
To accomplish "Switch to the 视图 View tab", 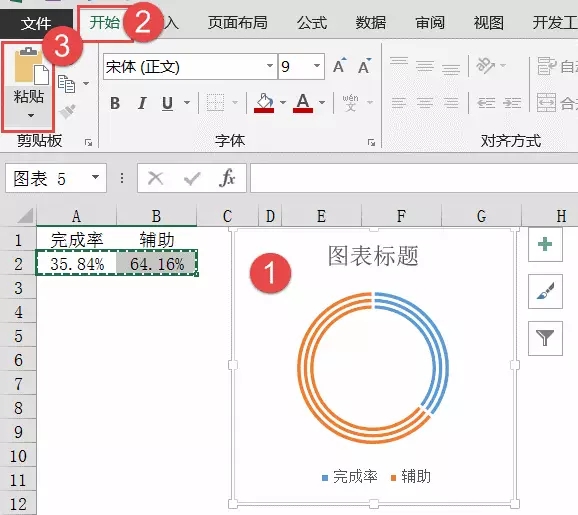I will tap(489, 23).
